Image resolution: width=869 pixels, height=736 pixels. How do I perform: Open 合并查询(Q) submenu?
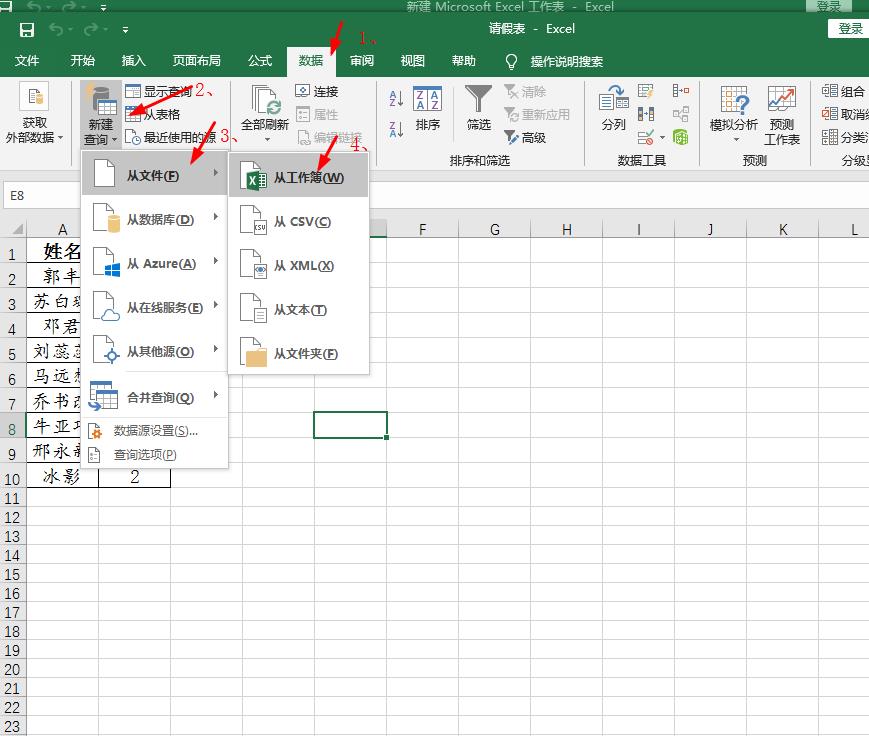click(x=155, y=397)
